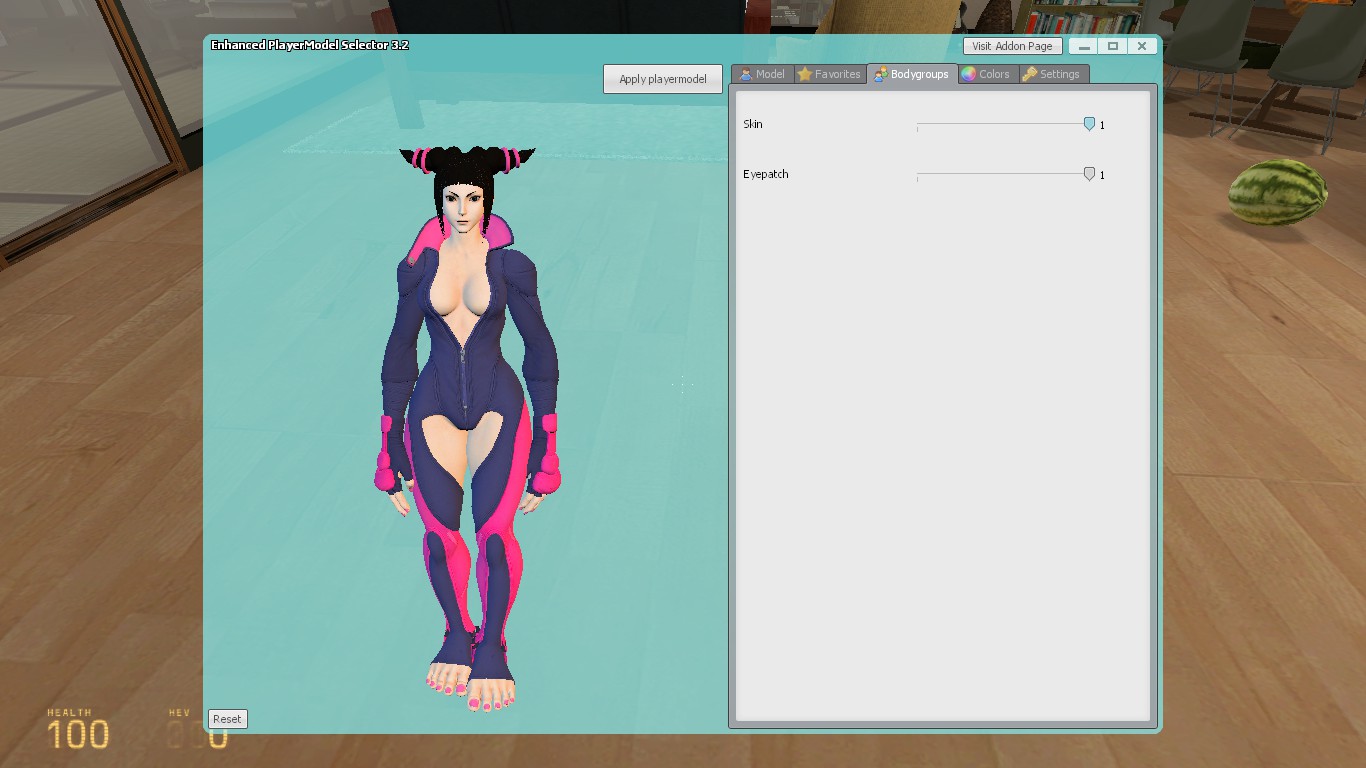Click the Eyepatch slider track
Image resolution: width=1366 pixels, height=768 pixels.
pos(1003,174)
